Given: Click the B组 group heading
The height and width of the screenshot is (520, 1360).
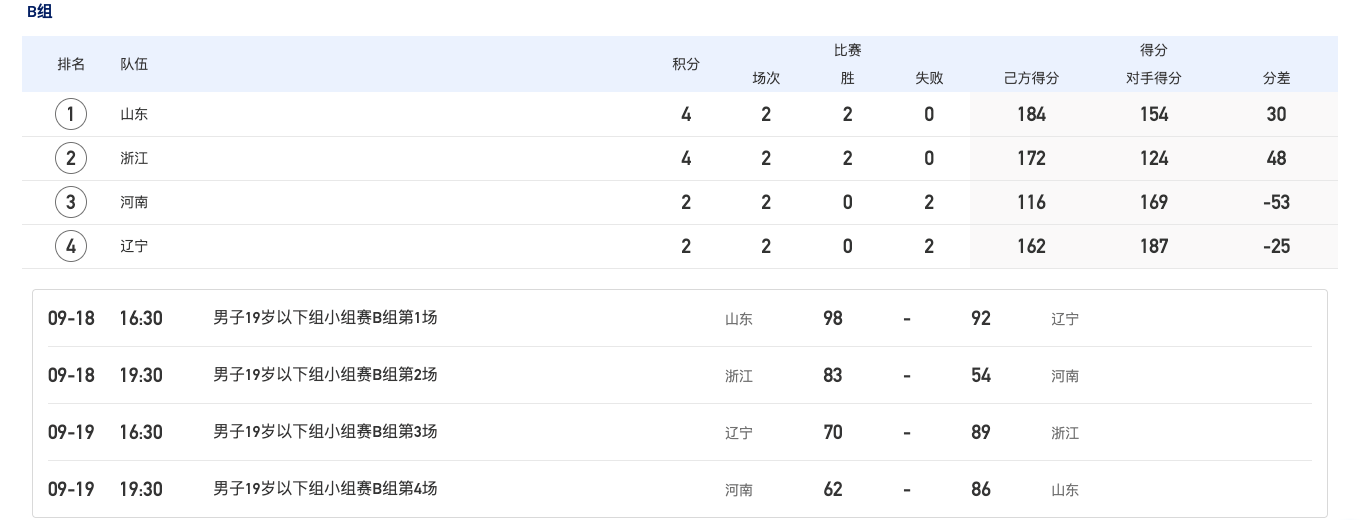Looking at the screenshot, I should click(x=40, y=12).
